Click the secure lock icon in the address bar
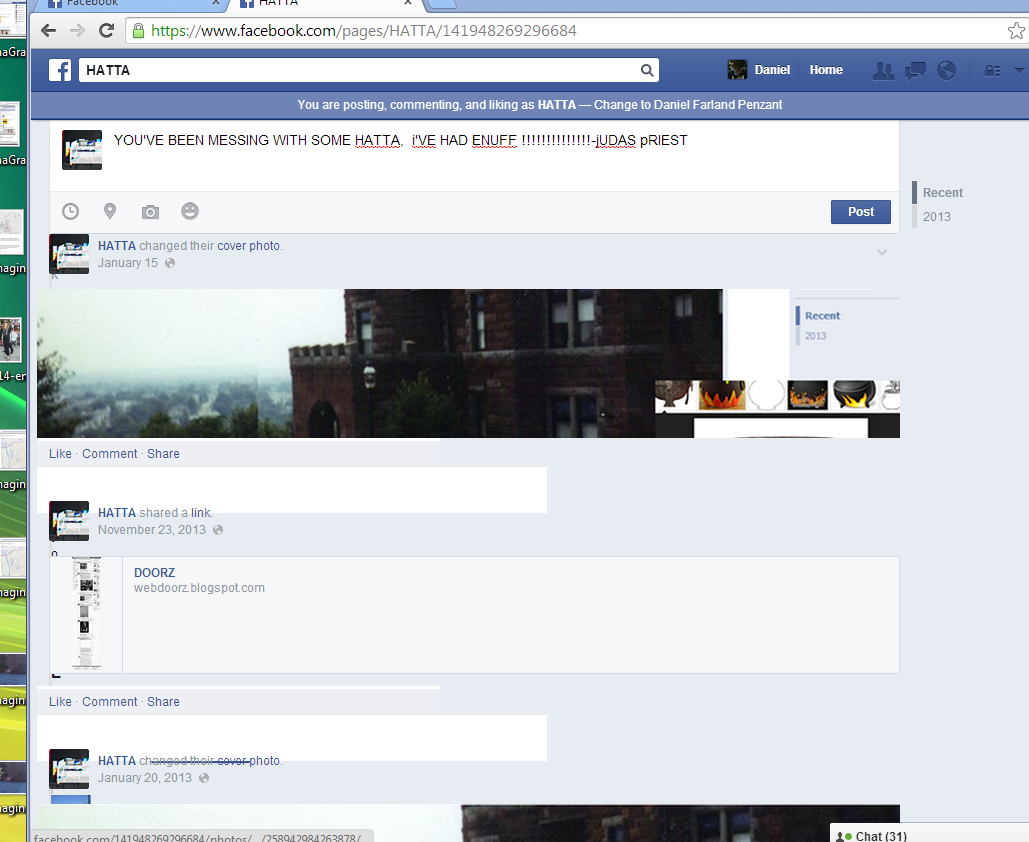1029x842 pixels. tap(138, 31)
